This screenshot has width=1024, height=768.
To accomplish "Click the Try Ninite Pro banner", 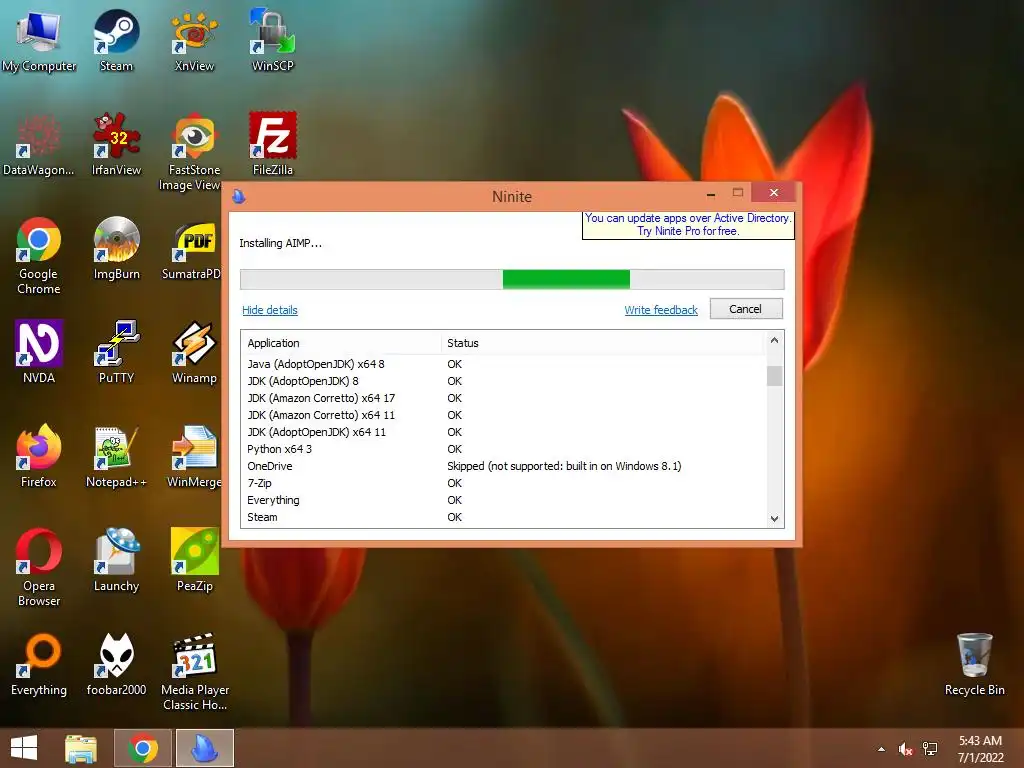I will [x=688, y=225].
